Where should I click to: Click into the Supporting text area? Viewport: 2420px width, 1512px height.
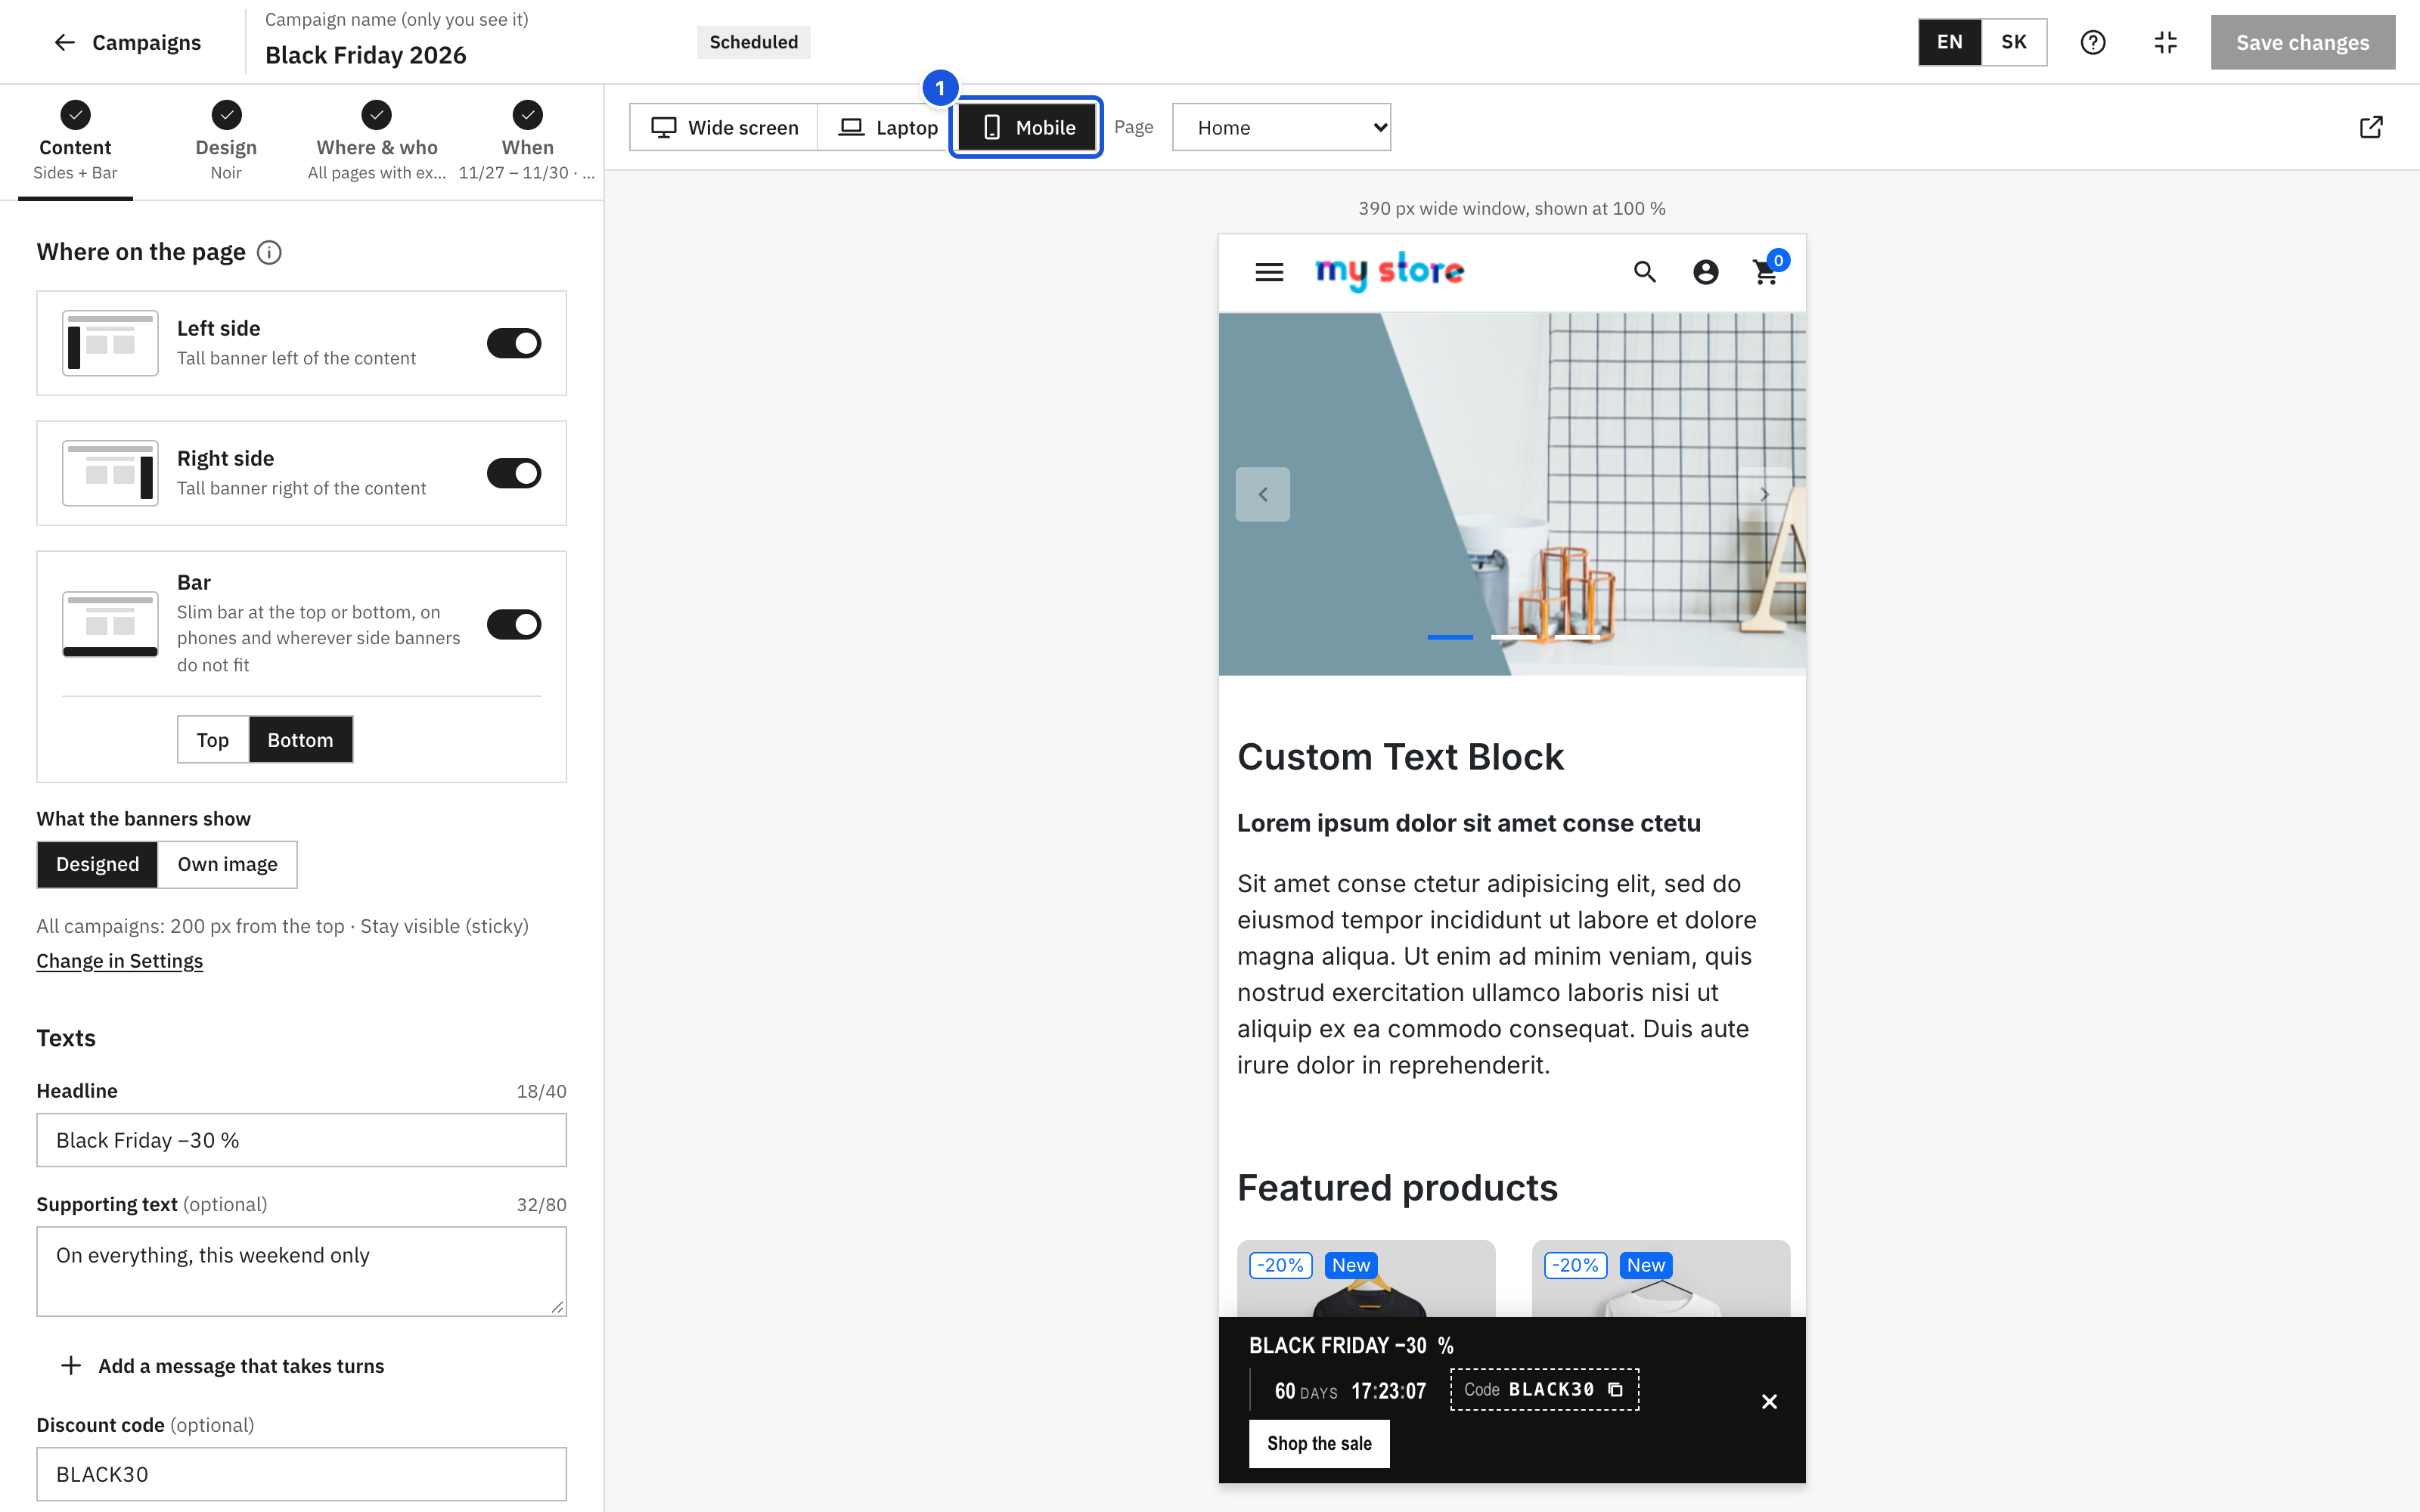tap(301, 1271)
